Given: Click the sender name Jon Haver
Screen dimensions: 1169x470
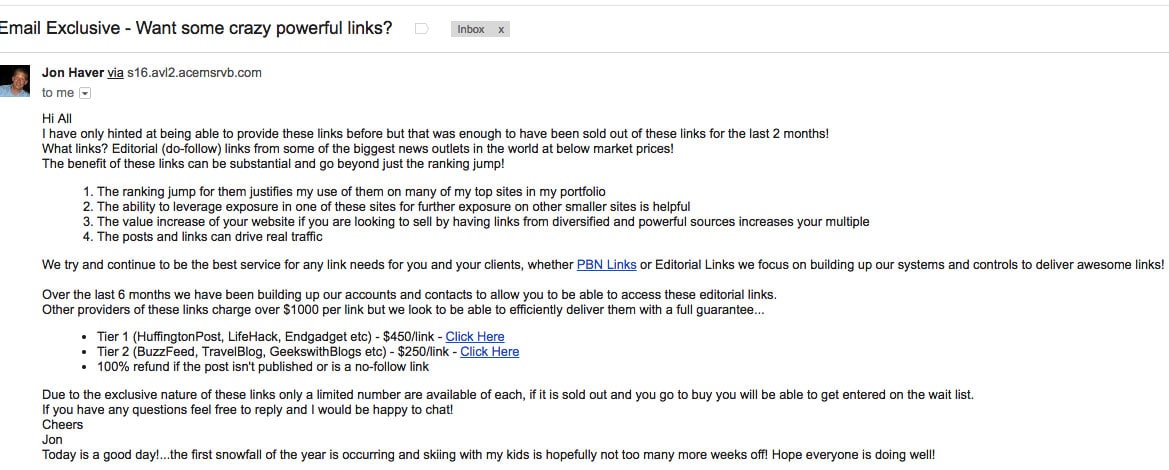Looking at the screenshot, I should 72,72.
